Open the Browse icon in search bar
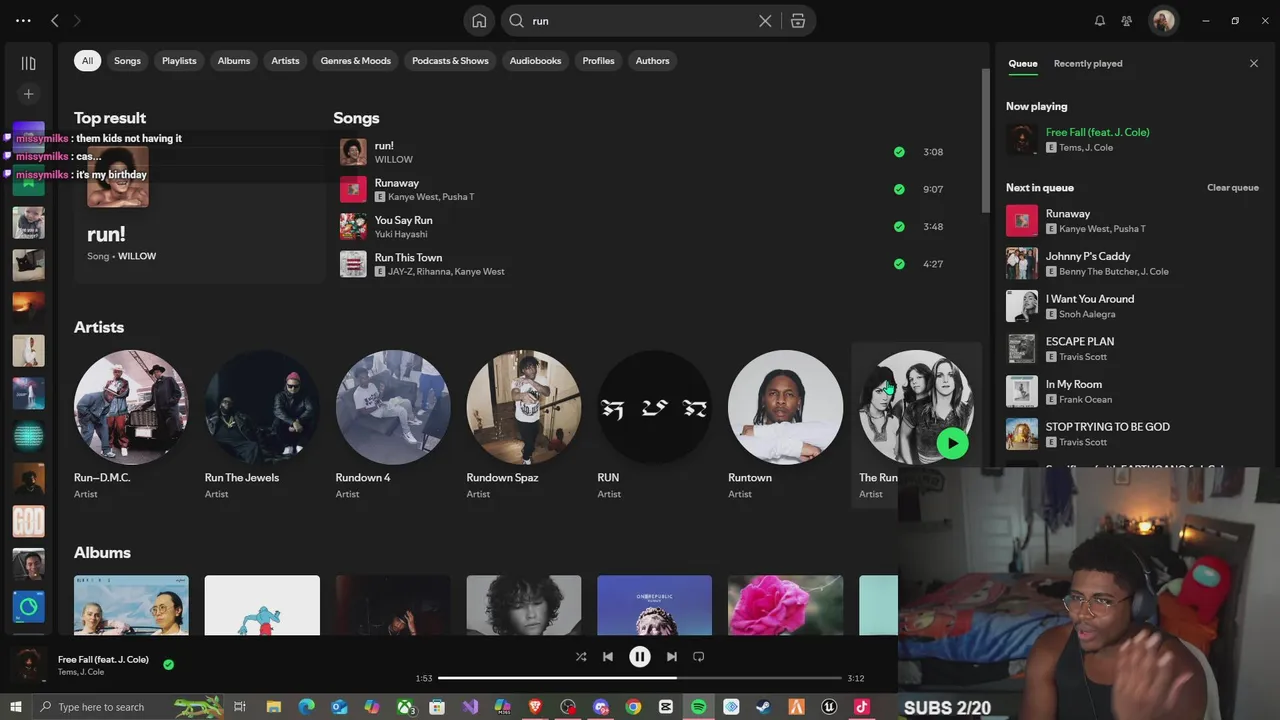This screenshot has height=720, width=1280. point(798,21)
